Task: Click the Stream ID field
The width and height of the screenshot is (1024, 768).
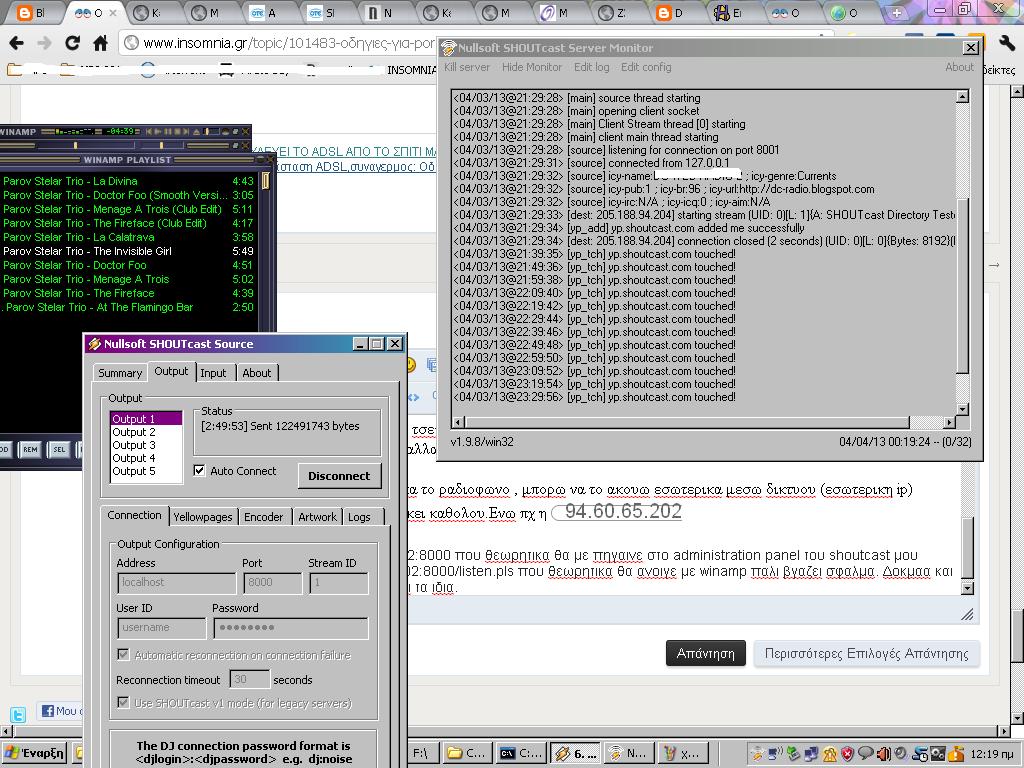Action: pos(339,583)
